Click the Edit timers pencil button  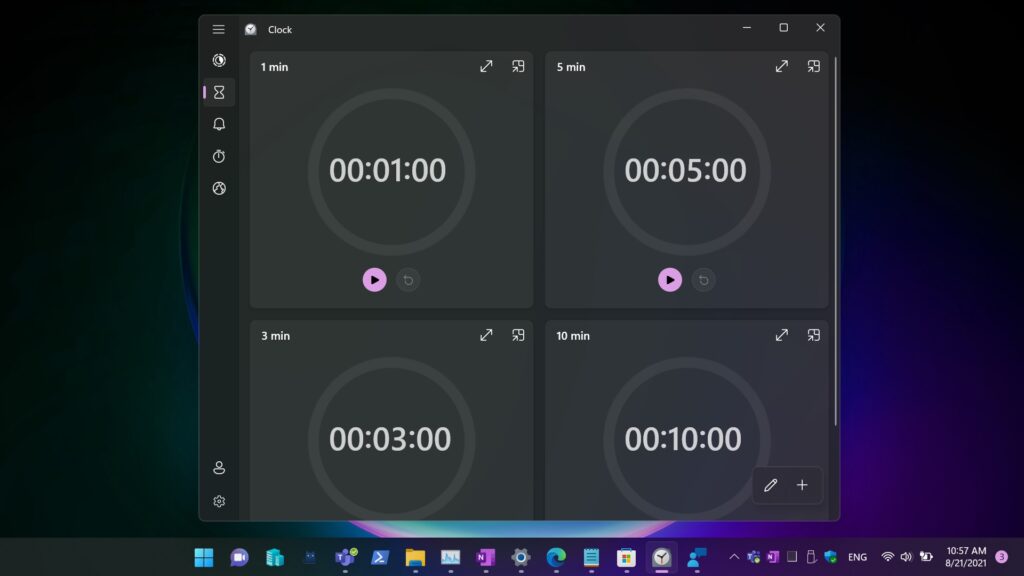coord(770,485)
